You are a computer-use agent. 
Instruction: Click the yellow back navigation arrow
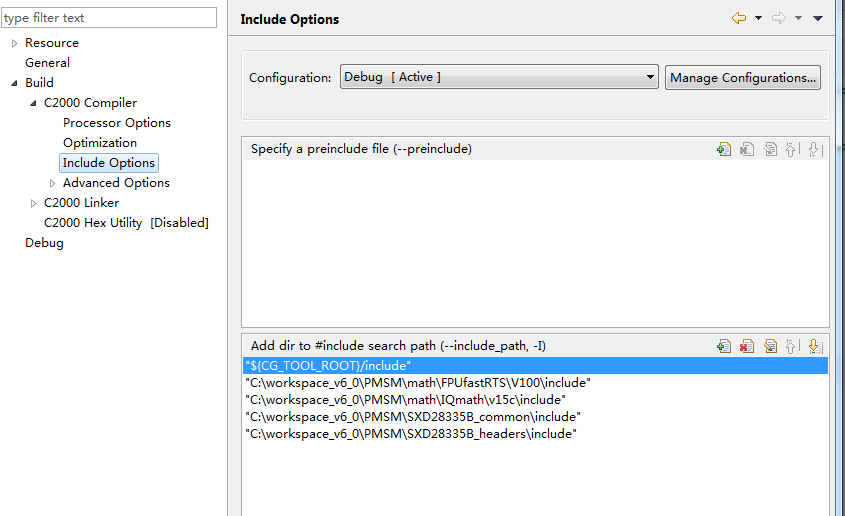point(739,18)
